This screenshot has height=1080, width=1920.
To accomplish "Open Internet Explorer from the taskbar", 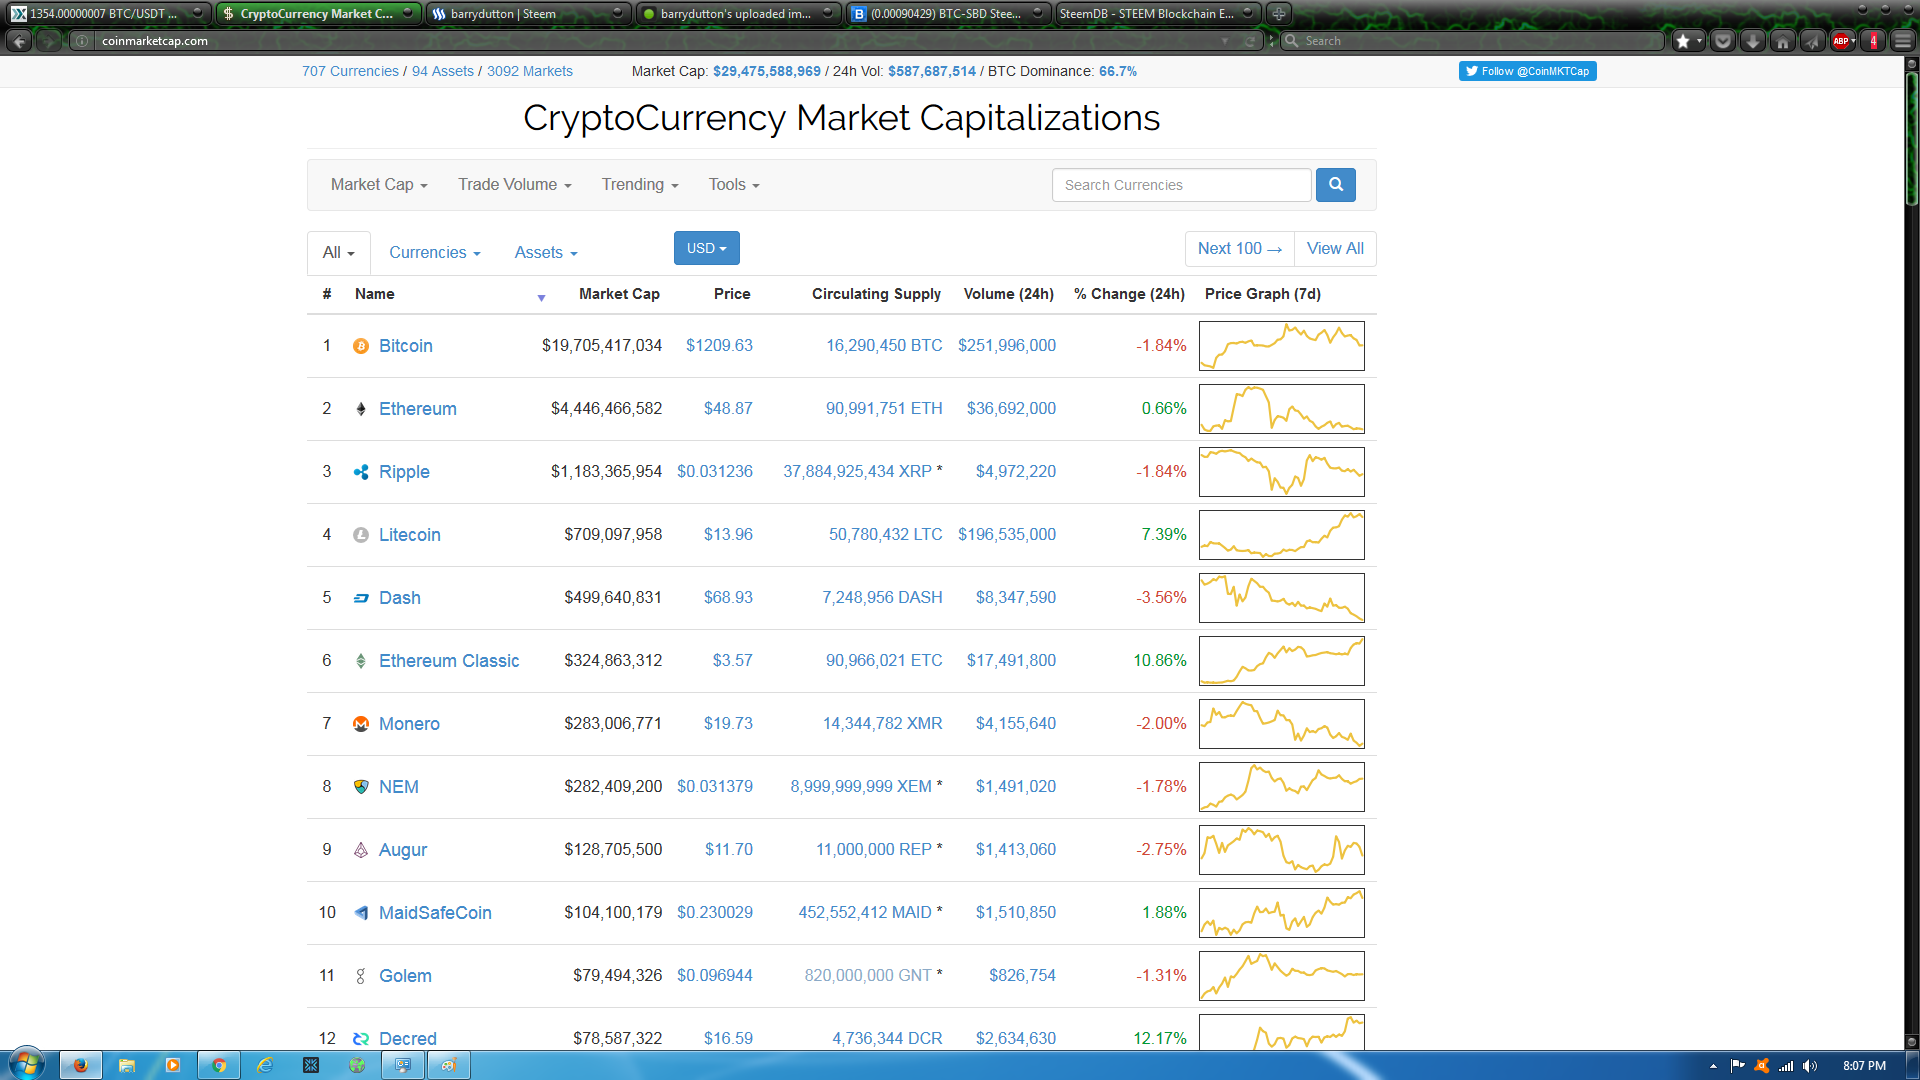I will (x=265, y=1065).
